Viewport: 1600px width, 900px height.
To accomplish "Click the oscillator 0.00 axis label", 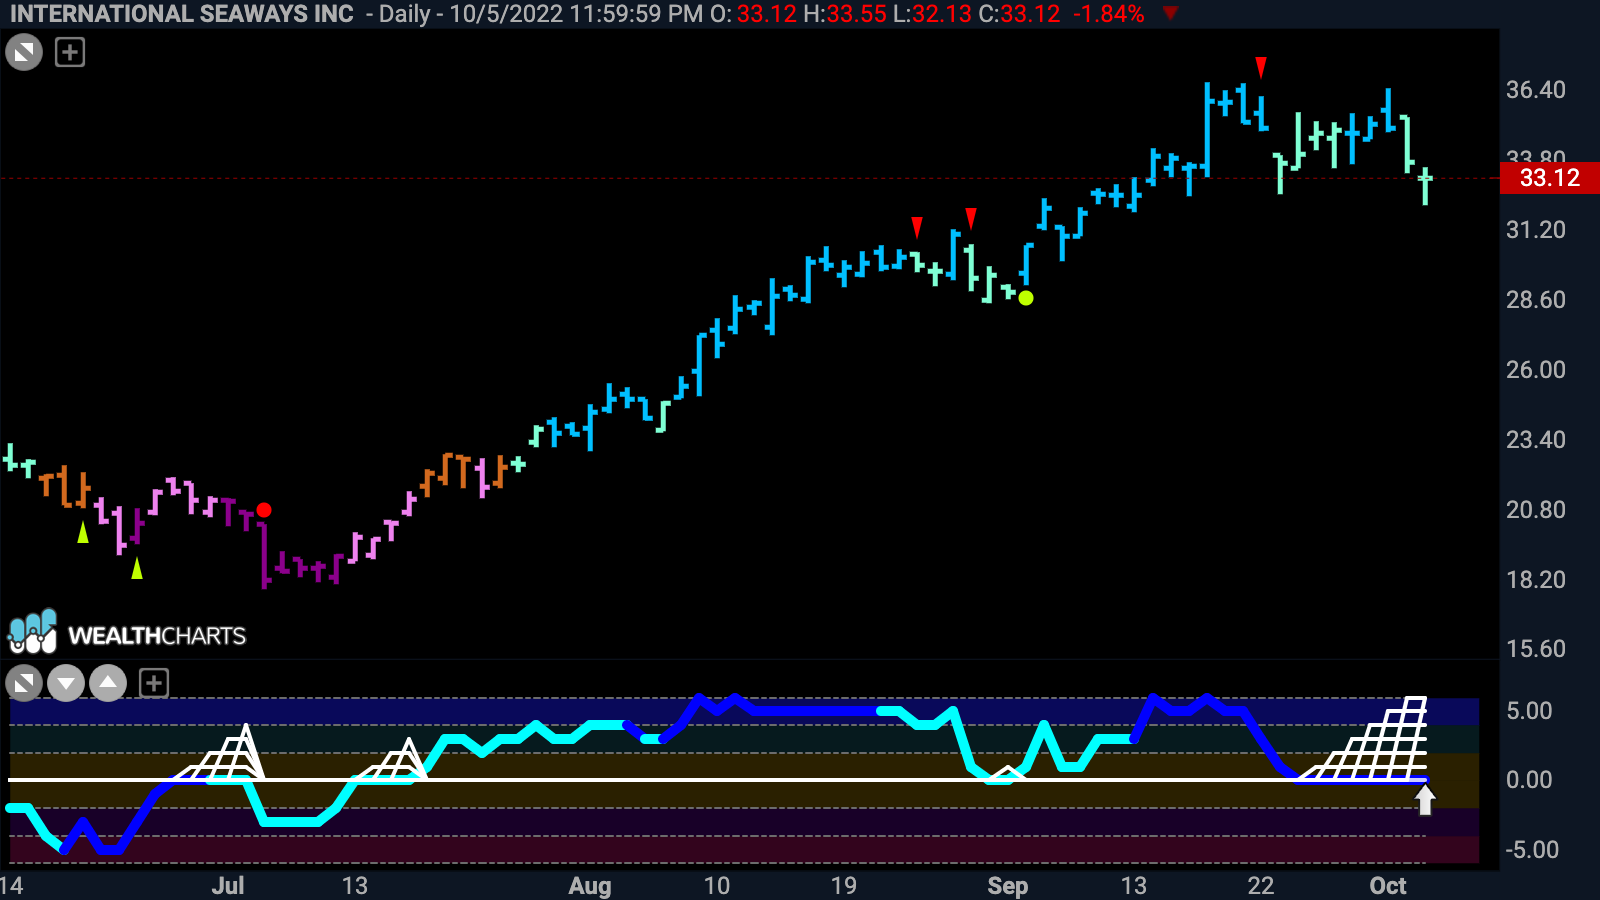I will coord(1530,780).
